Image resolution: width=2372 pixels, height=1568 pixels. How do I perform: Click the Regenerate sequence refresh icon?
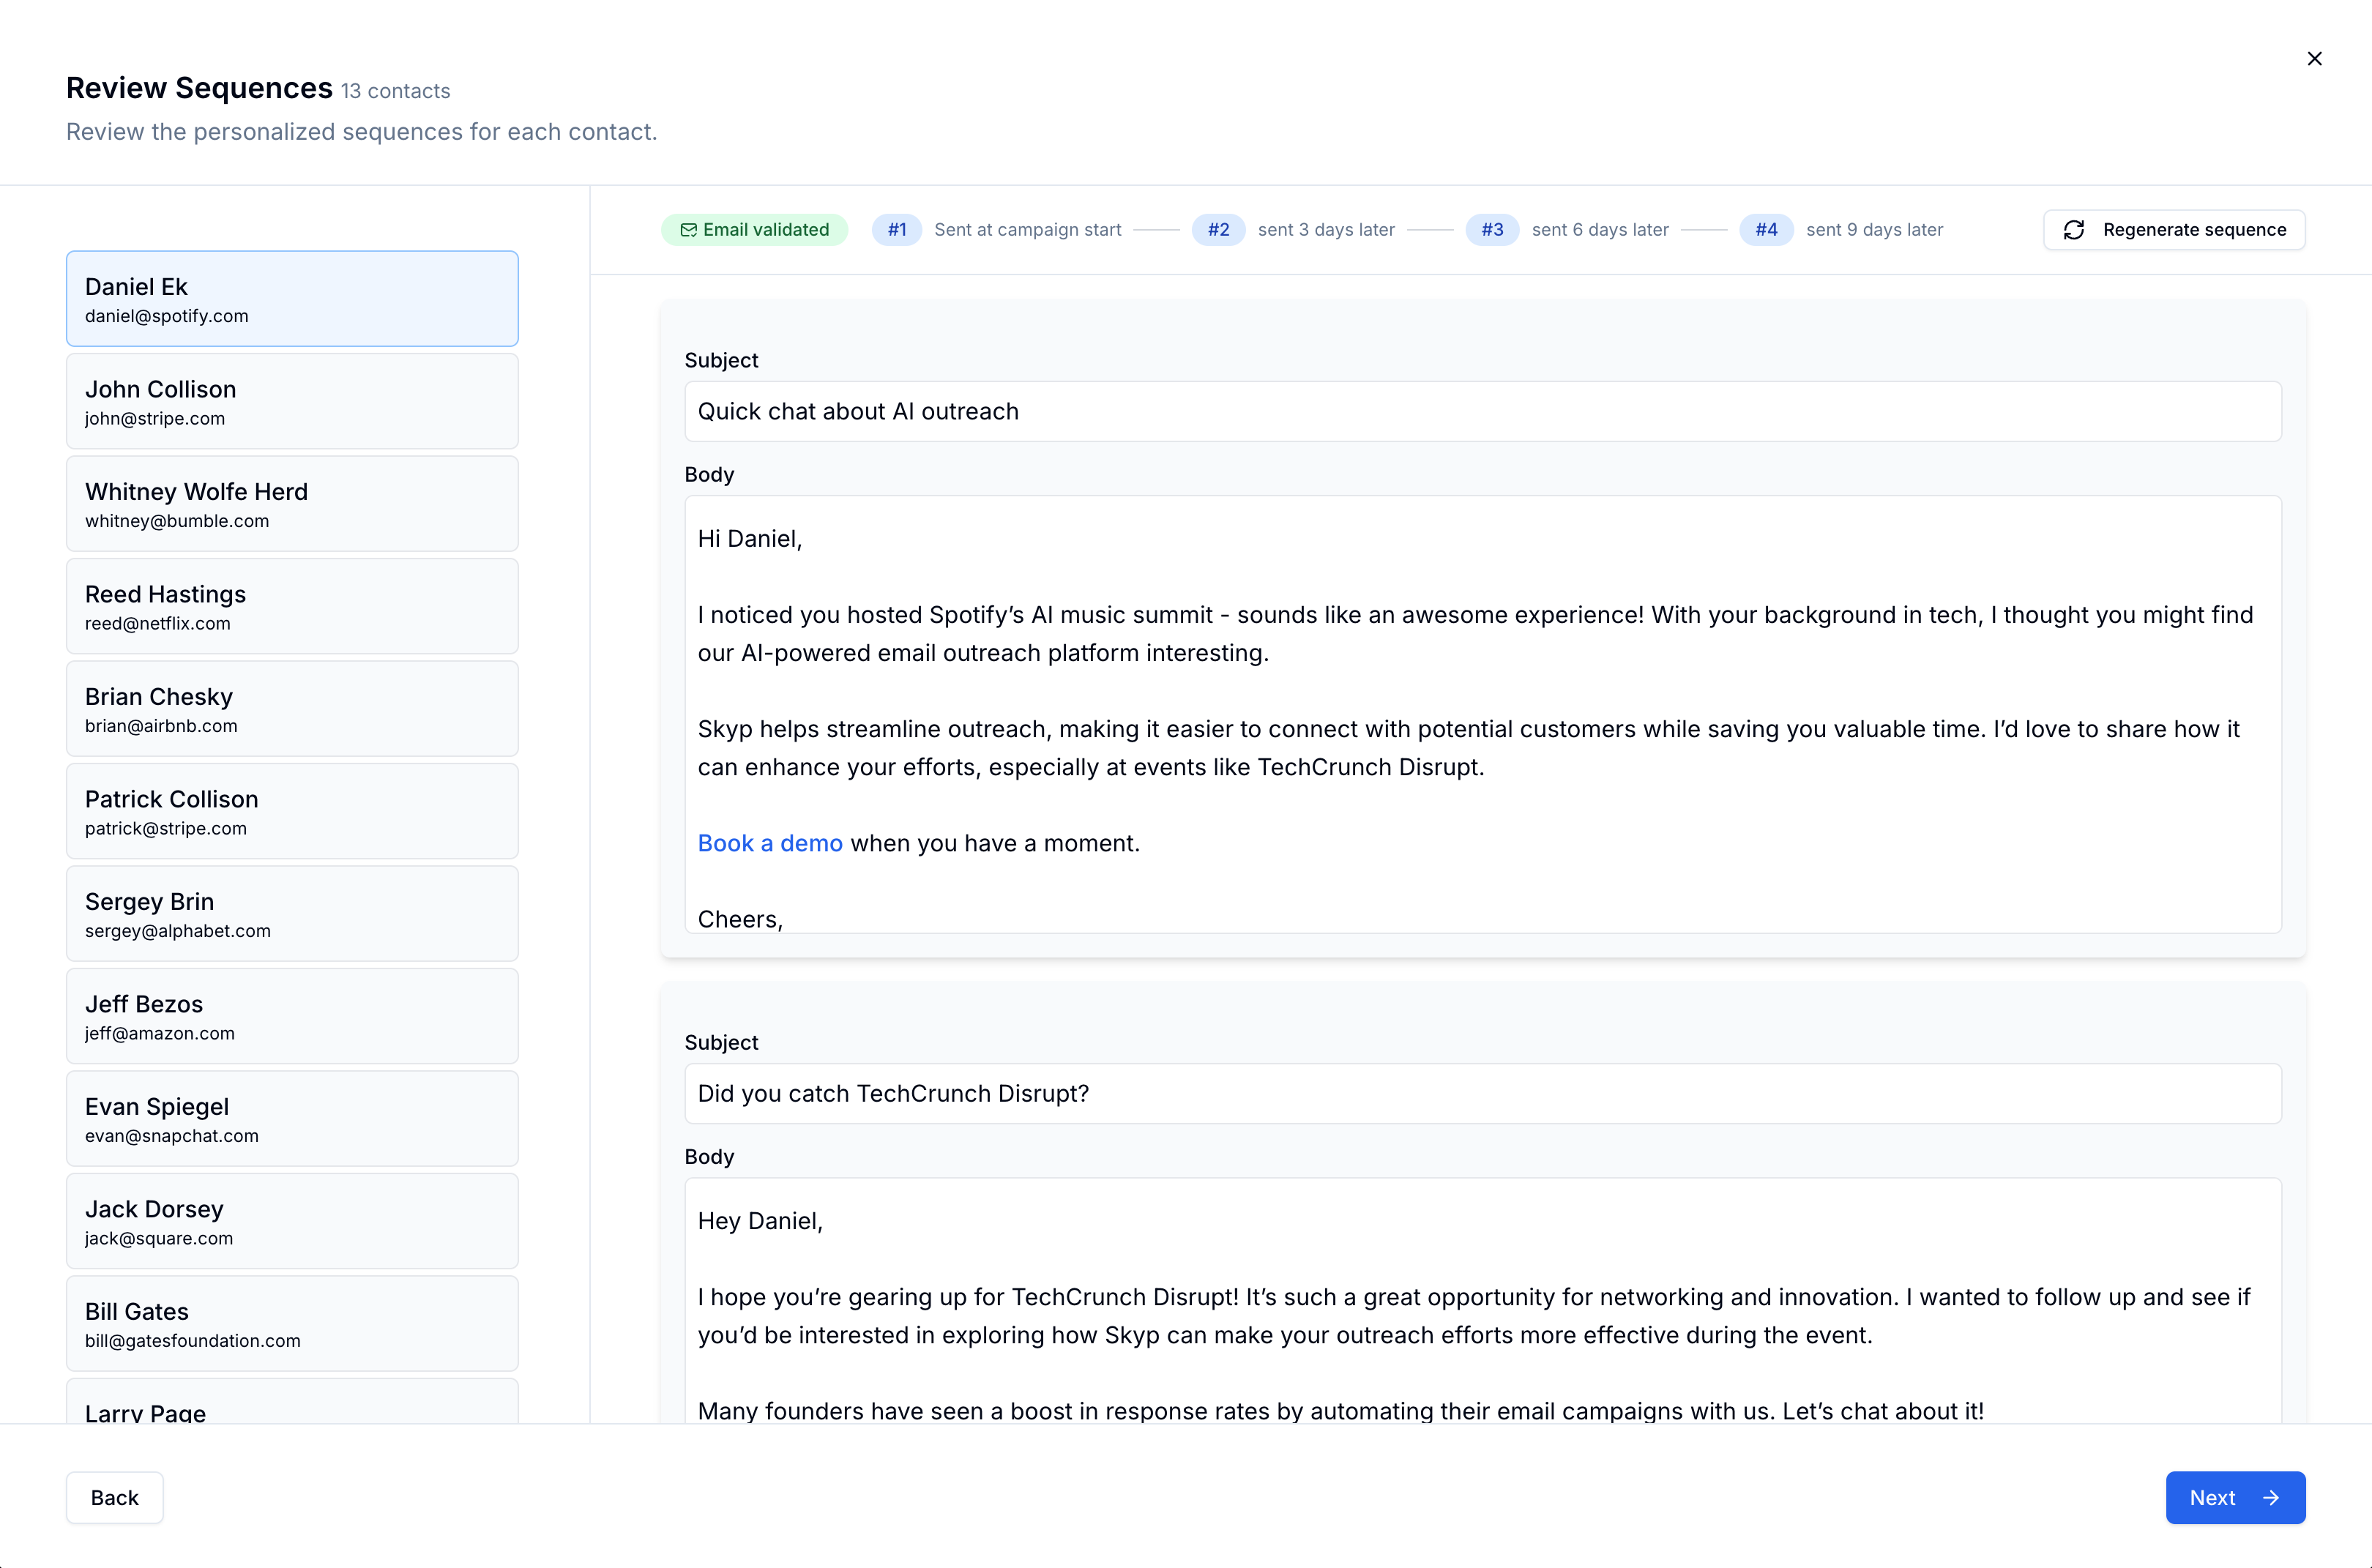(x=2074, y=230)
